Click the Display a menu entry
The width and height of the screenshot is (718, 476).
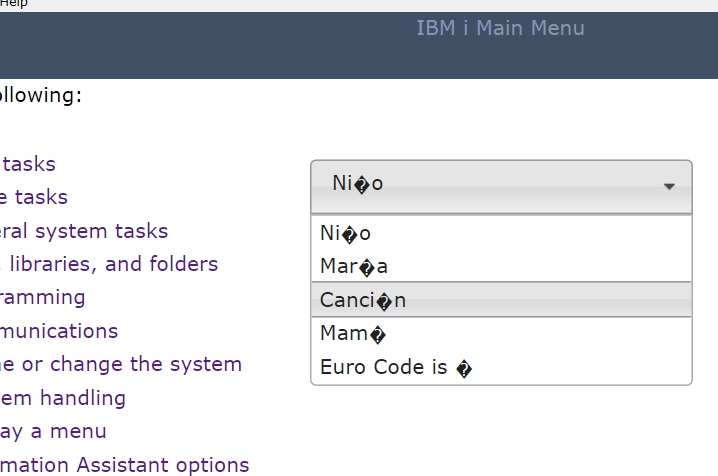[x=53, y=431]
